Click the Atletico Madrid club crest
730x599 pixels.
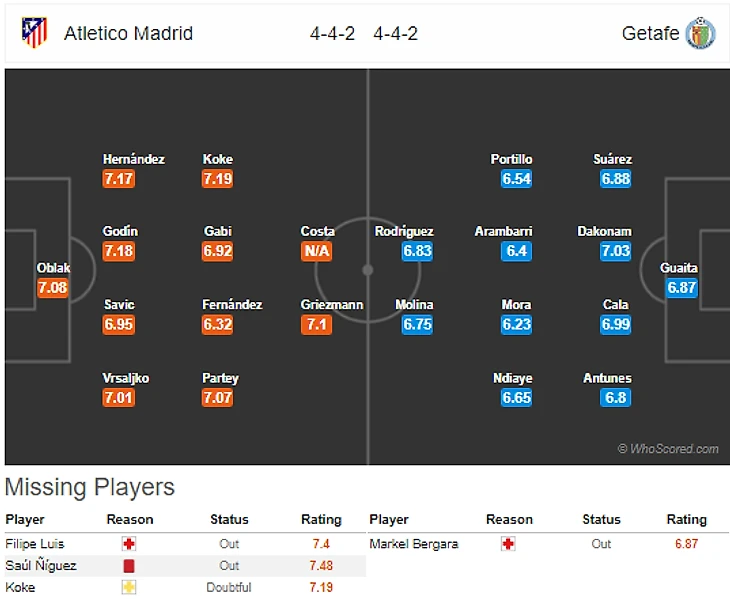coord(34,33)
